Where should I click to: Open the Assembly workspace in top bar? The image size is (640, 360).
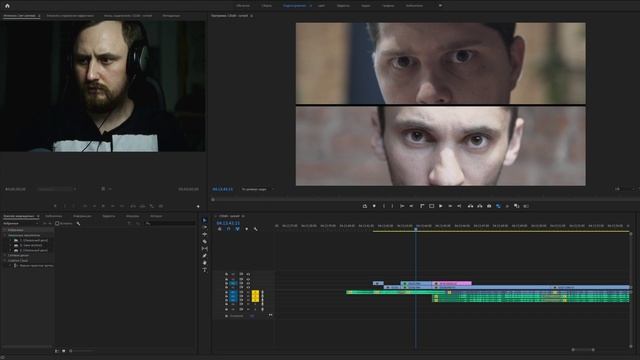coord(267,6)
